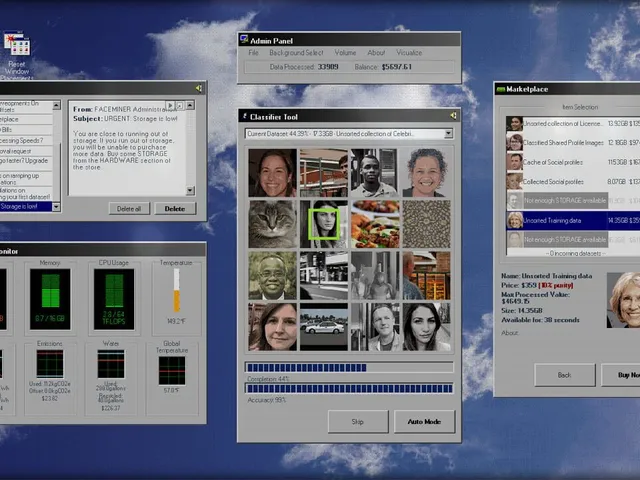The image size is (640, 480).
Task: Select 'Classified Shared Profile Images' item
Action: (x=573, y=142)
